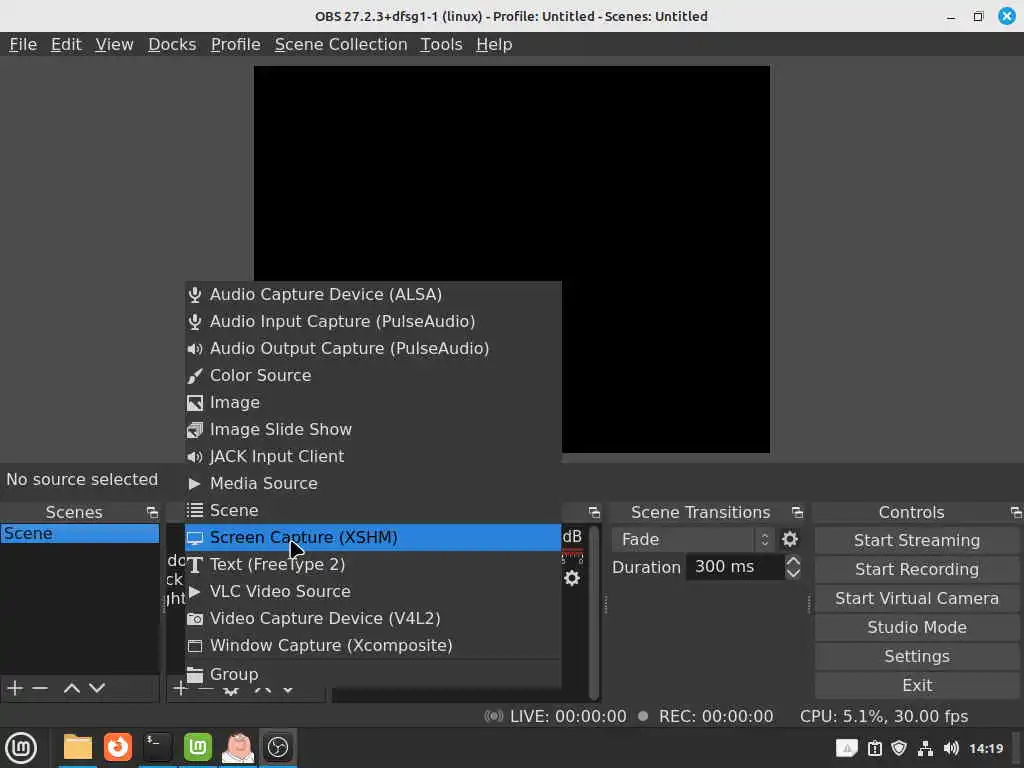
Task: Add a new scene with plus
Action: click(14, 688)
